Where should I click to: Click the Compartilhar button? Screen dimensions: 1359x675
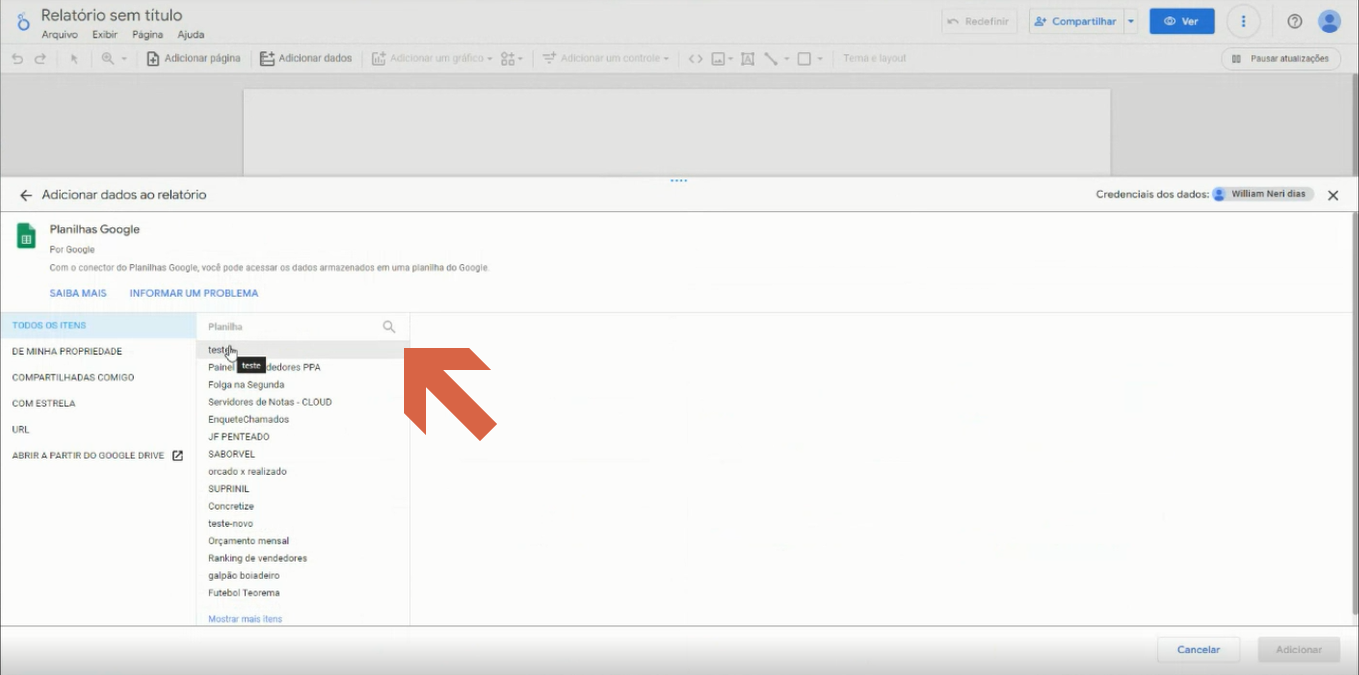(1075, 21)
